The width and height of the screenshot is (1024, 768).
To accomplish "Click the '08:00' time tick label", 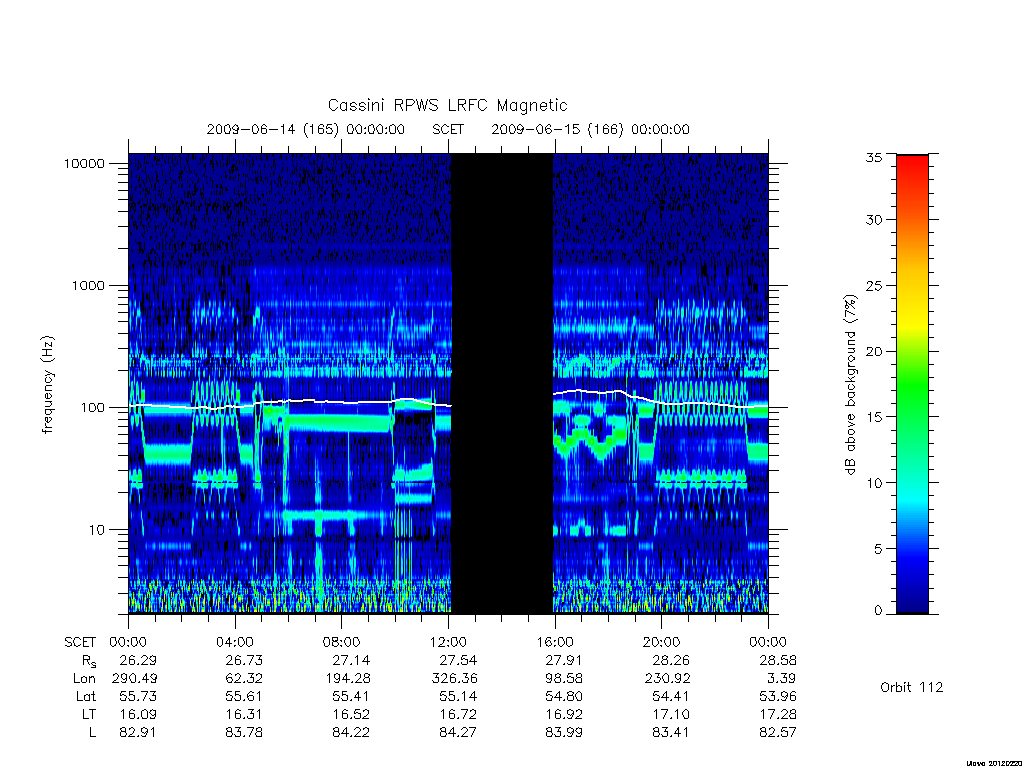I will click(341, 642).
